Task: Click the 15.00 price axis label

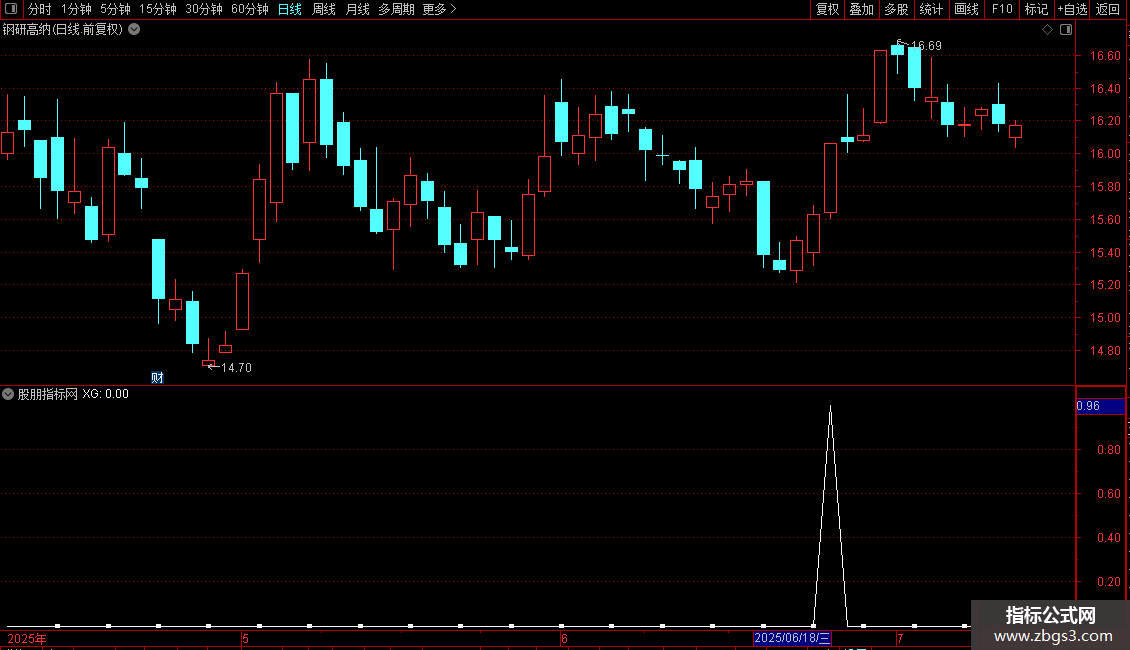Action: pyautogui.click(x=1105, y=318)
